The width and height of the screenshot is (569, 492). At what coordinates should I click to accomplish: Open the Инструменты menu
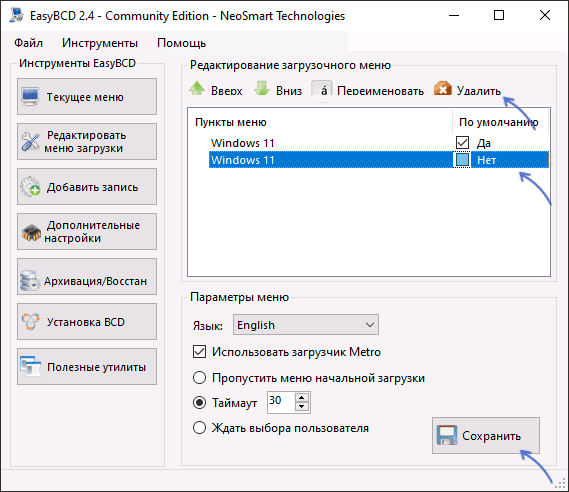tap(100, 43)
